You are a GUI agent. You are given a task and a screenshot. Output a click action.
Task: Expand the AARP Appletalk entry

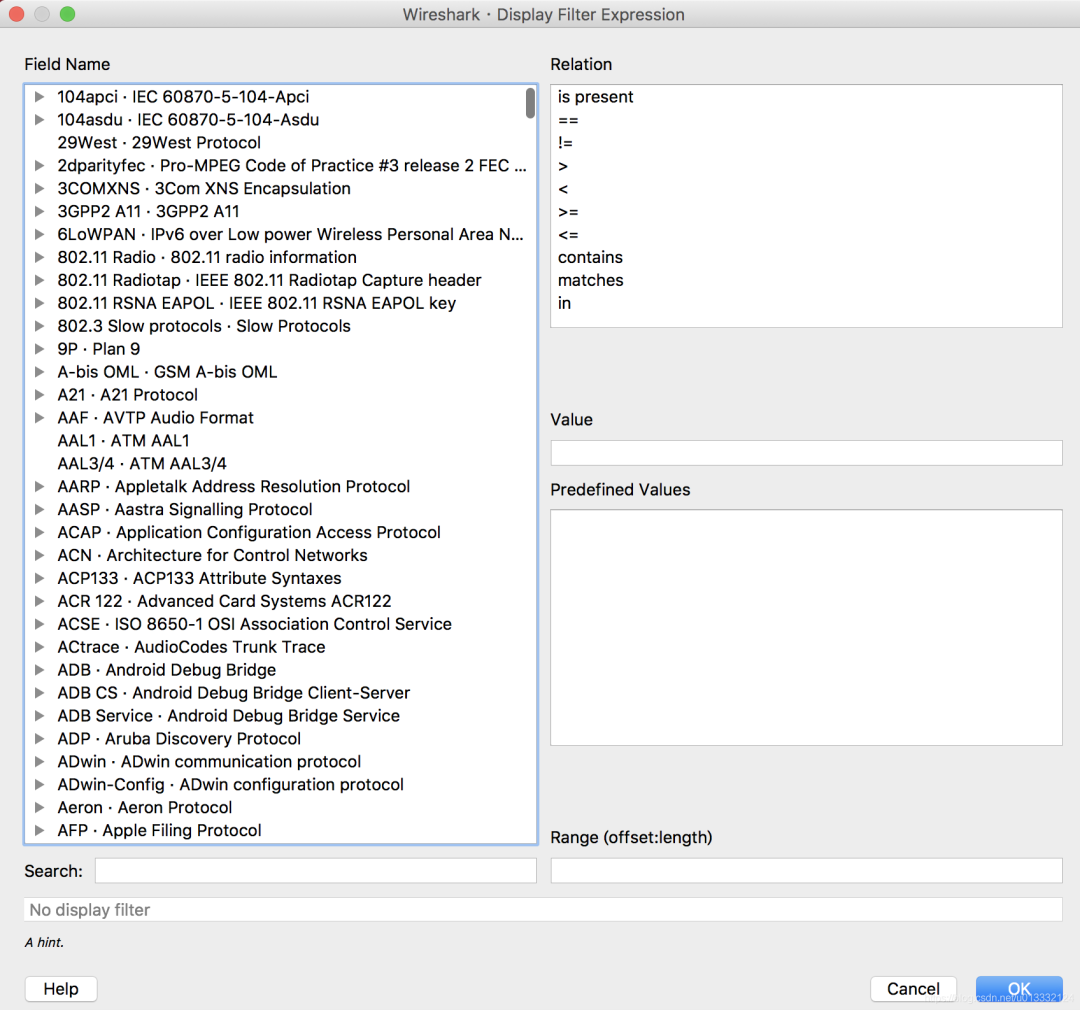[39, 486]
